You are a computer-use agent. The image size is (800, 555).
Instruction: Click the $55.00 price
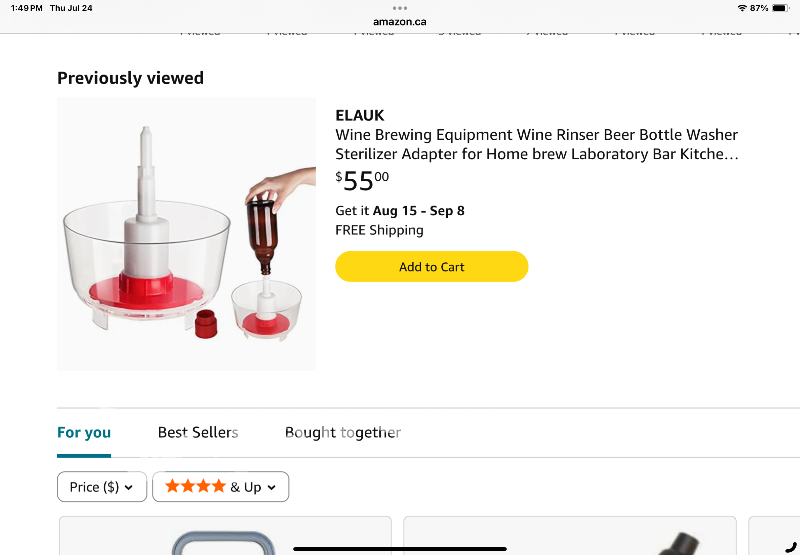(362, 181)
